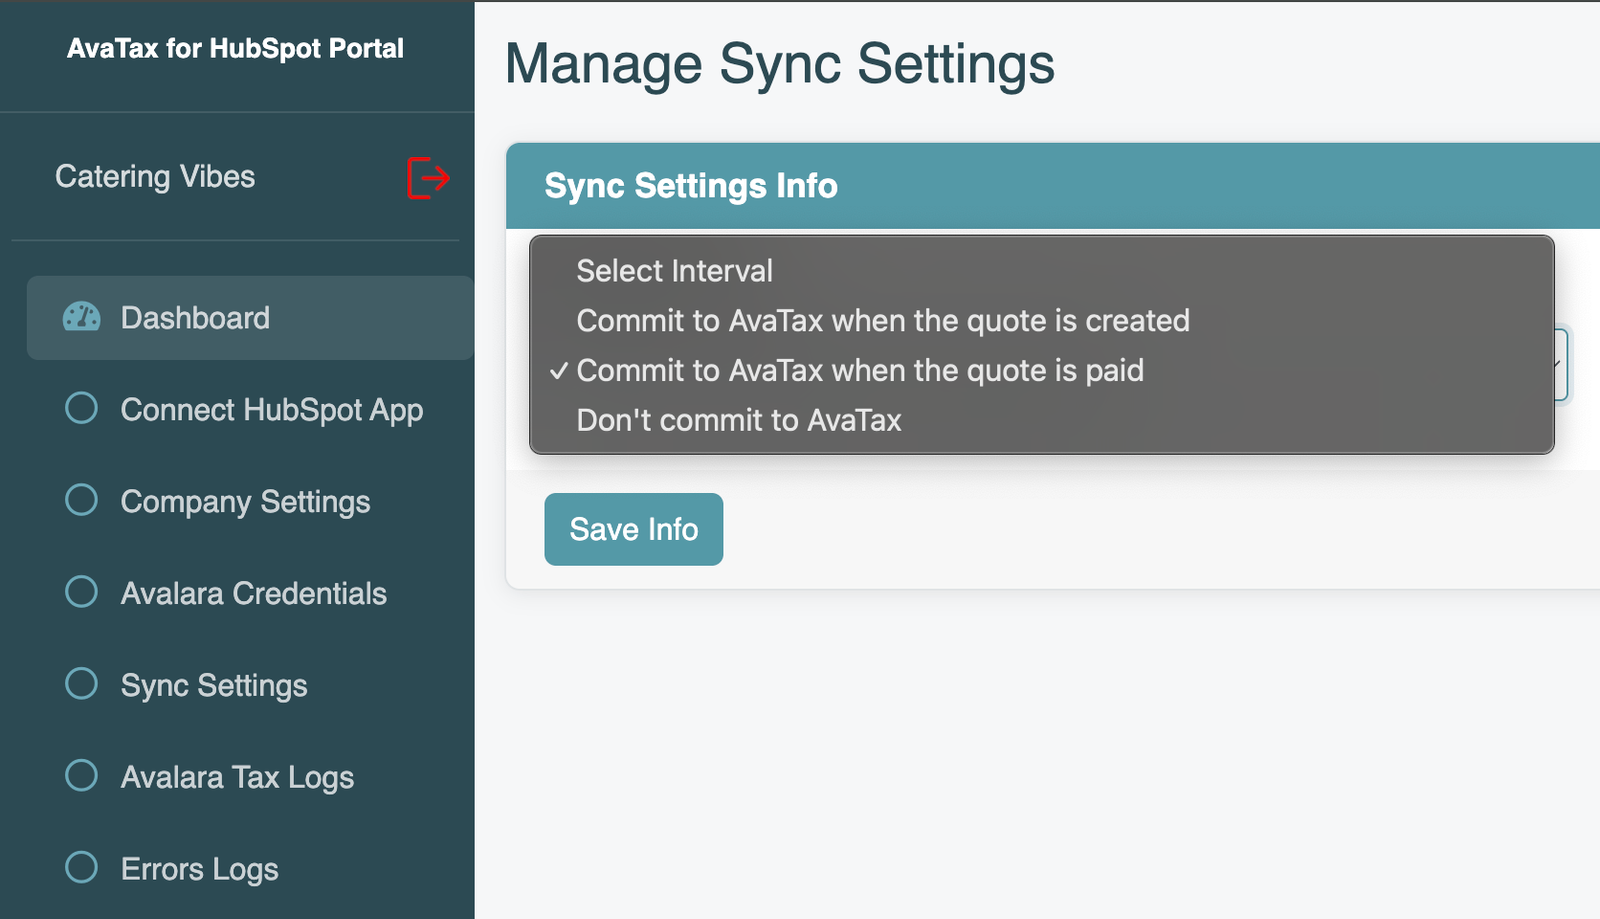Click the Manage Sync Settings heading
Viewport: 1600px width, 919px height.
click(782, 64)
